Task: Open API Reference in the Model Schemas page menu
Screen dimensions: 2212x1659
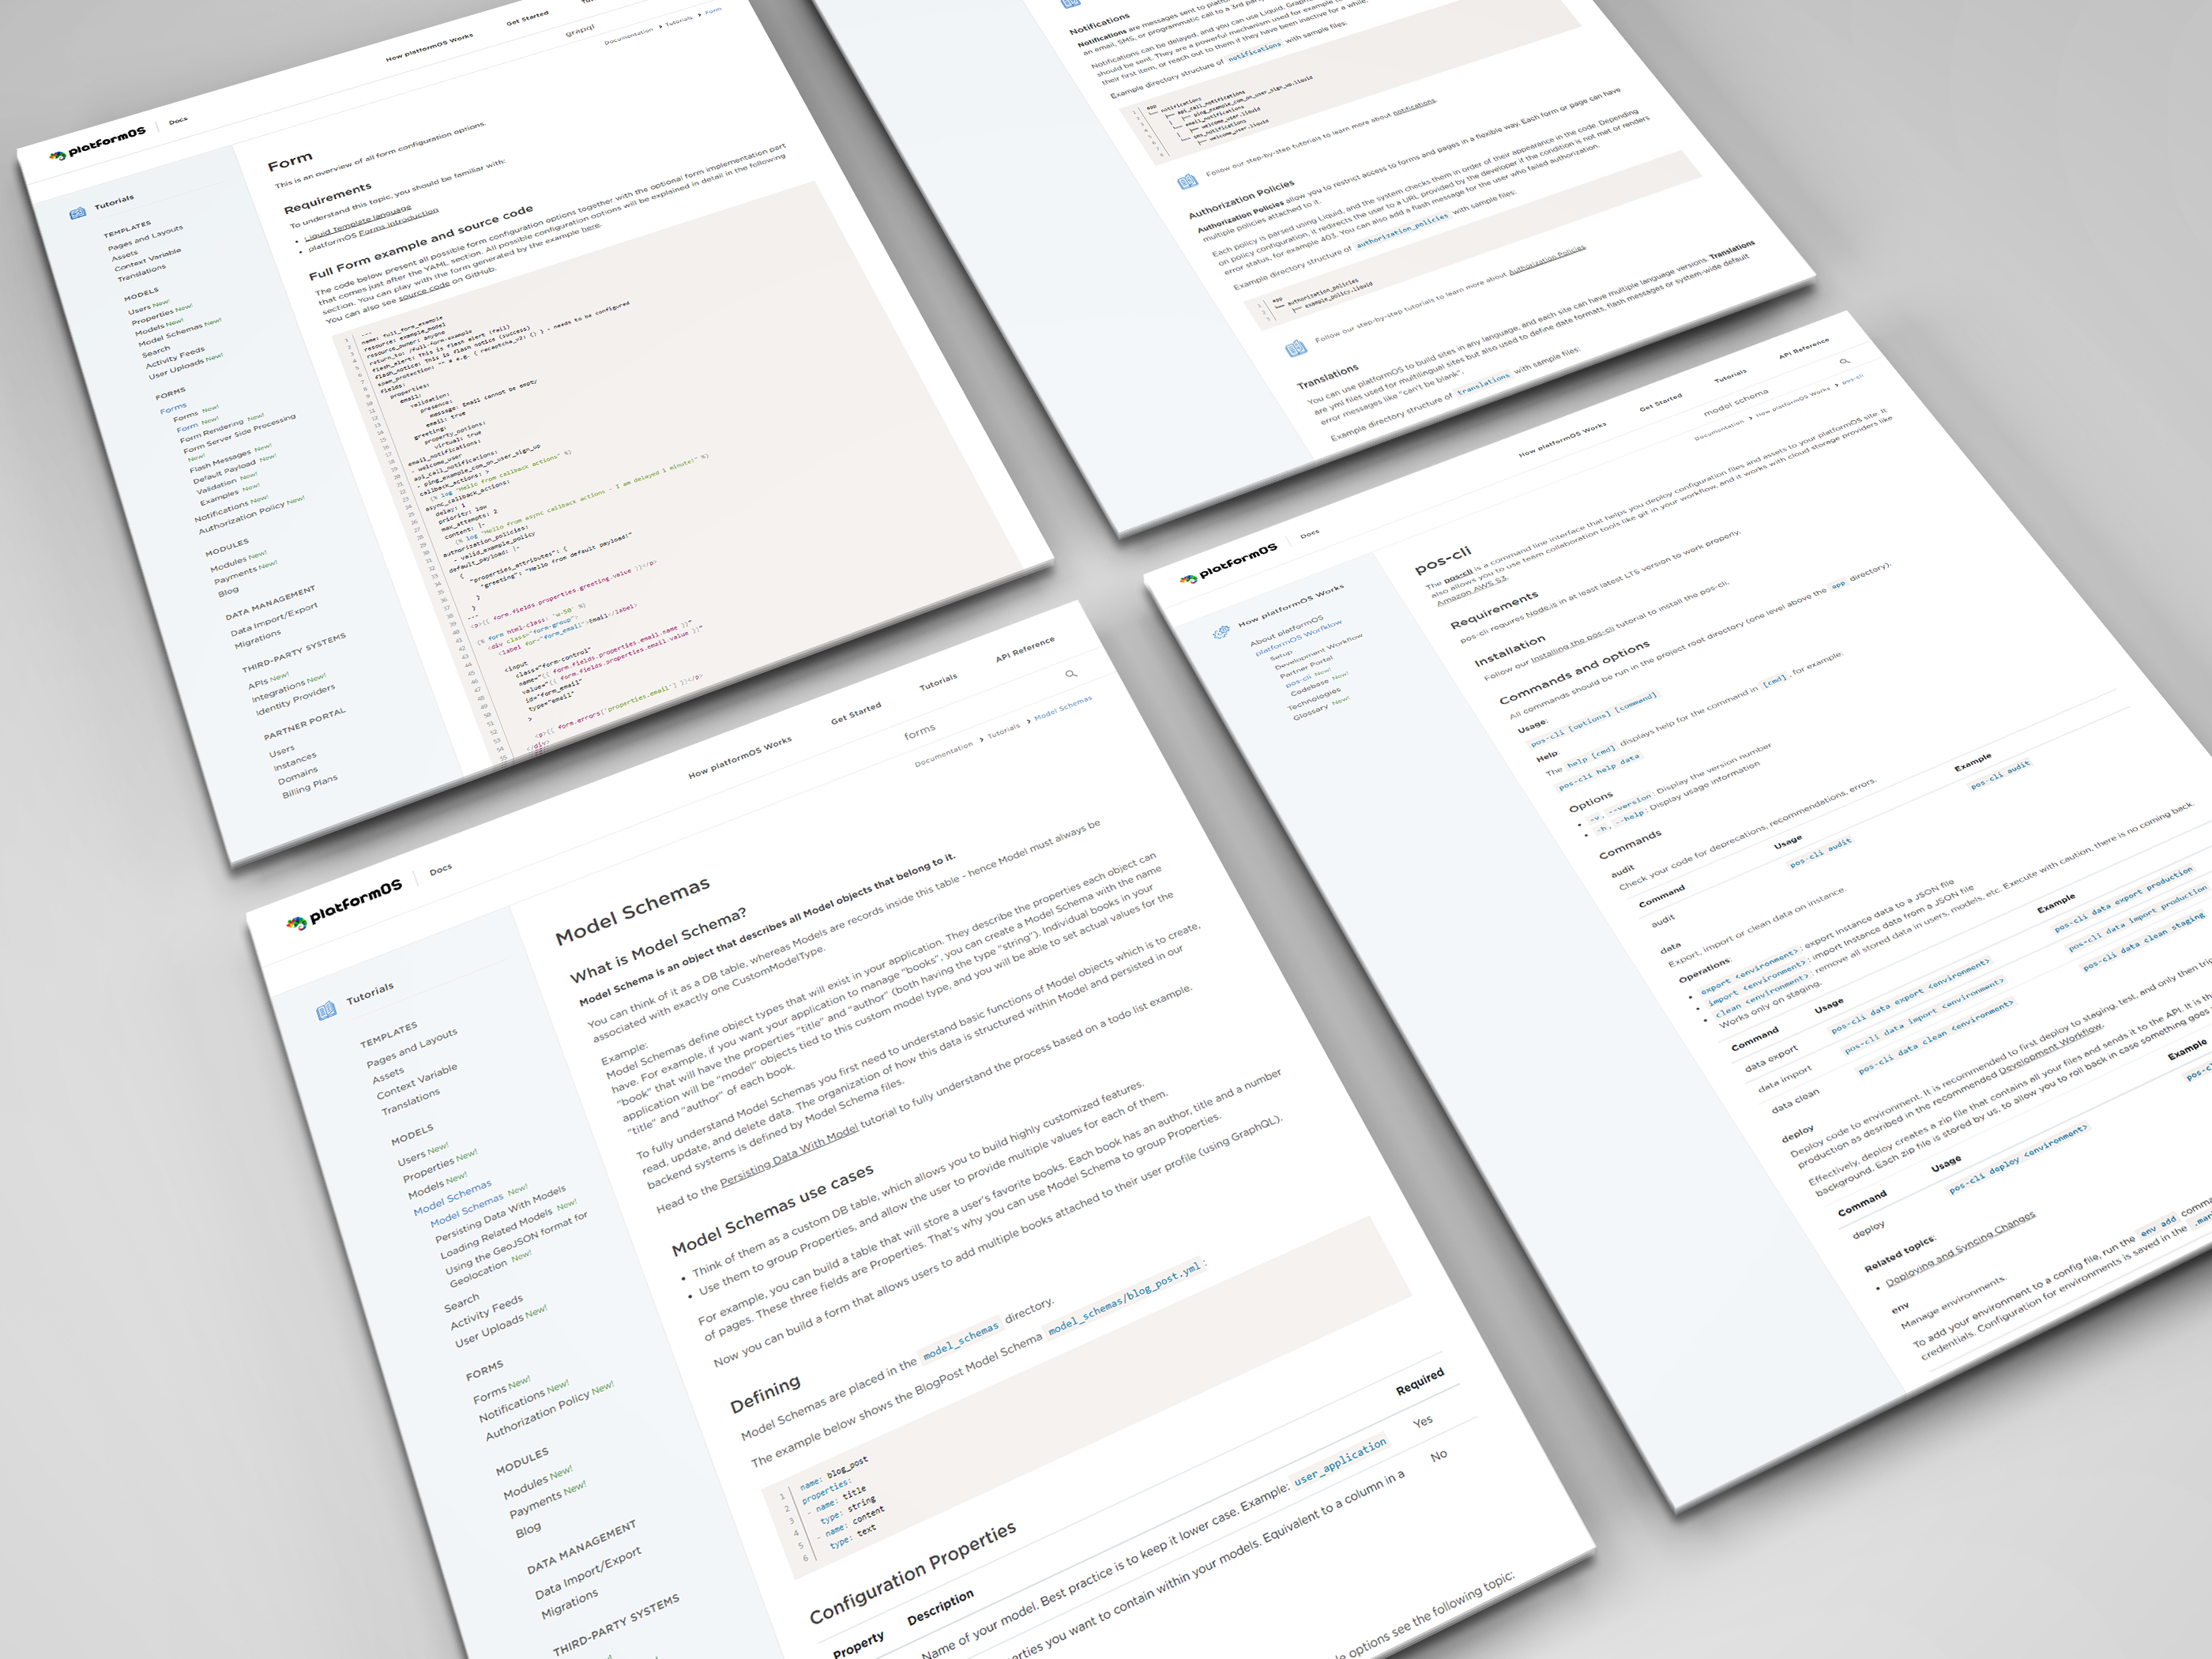Action: (1025, 648)
